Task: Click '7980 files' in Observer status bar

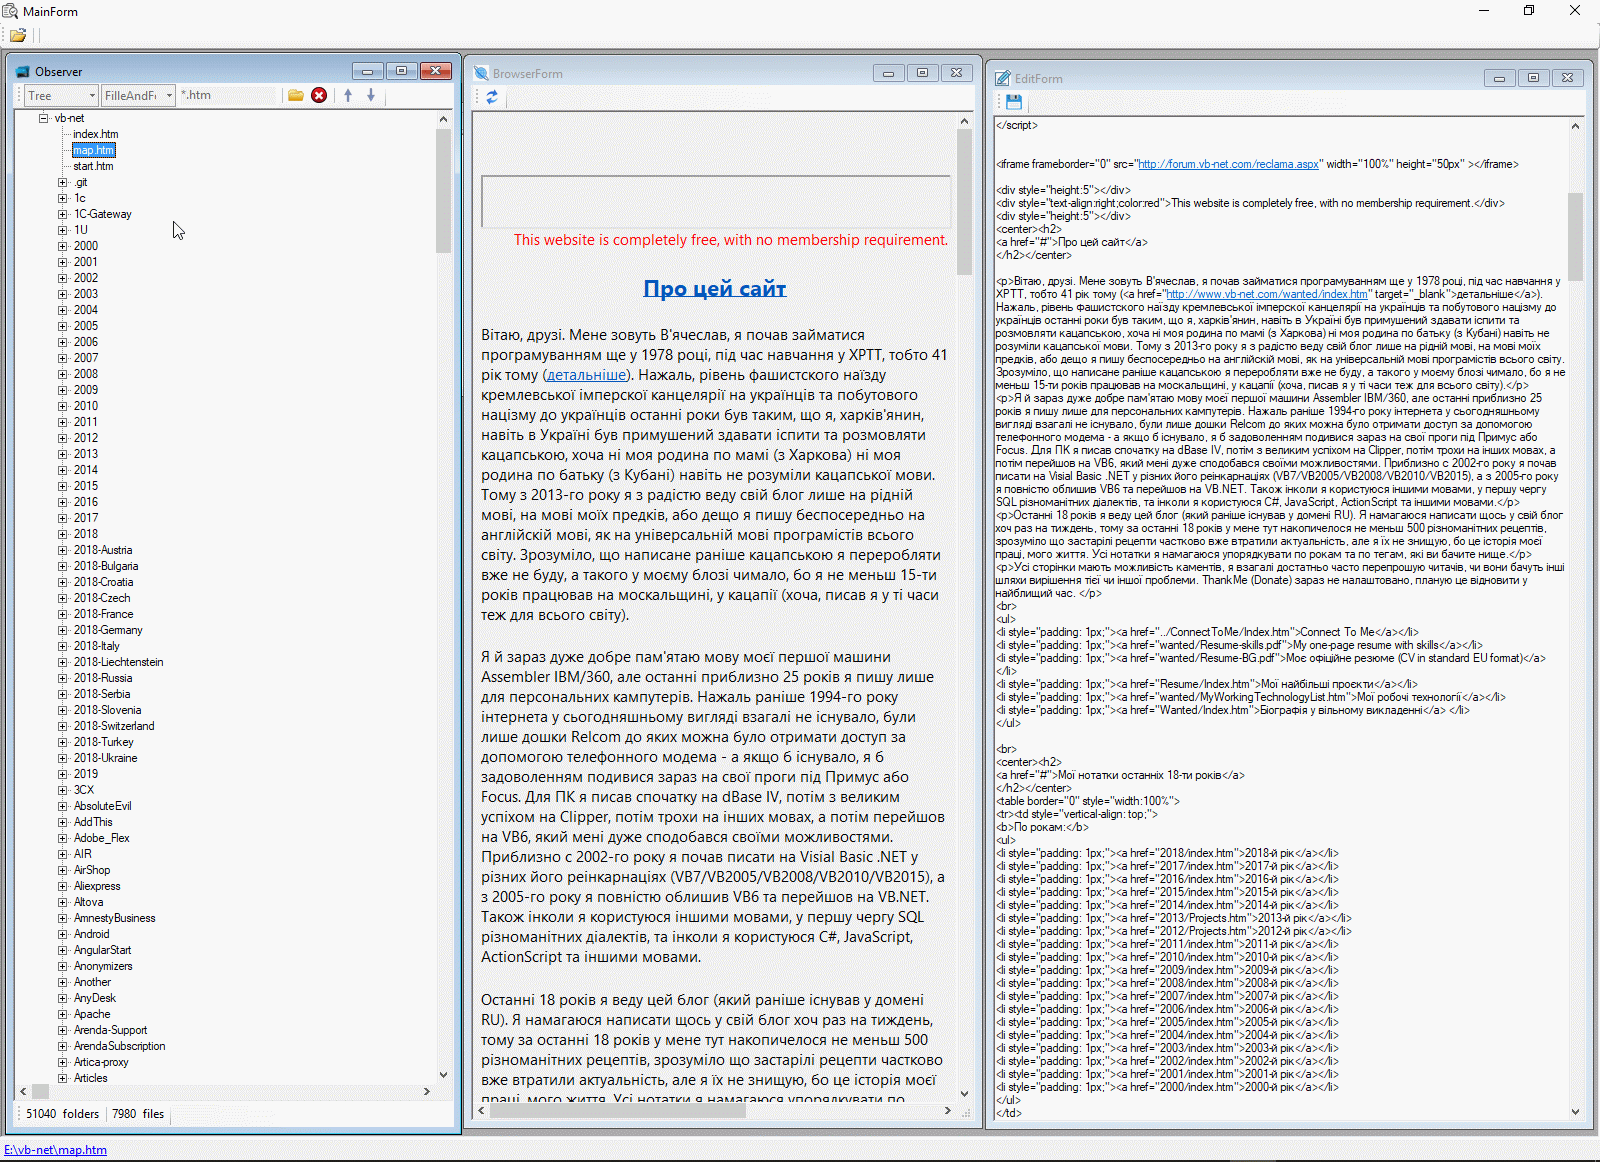Action: tap(138, 1114)
